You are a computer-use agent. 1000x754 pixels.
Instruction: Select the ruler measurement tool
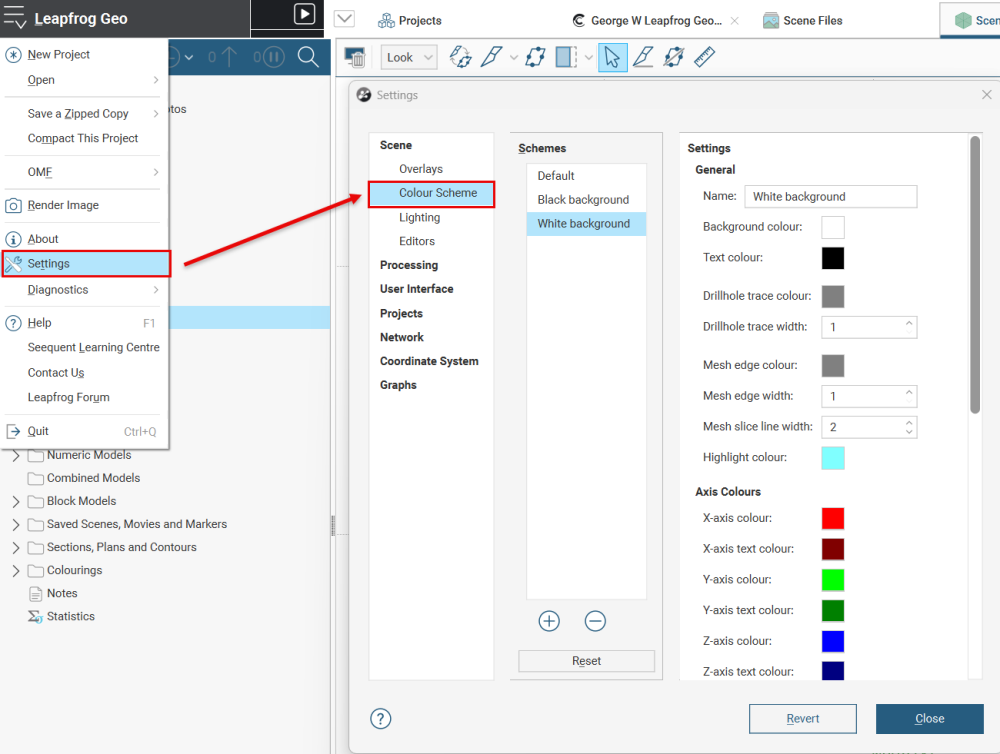point(705,57)
